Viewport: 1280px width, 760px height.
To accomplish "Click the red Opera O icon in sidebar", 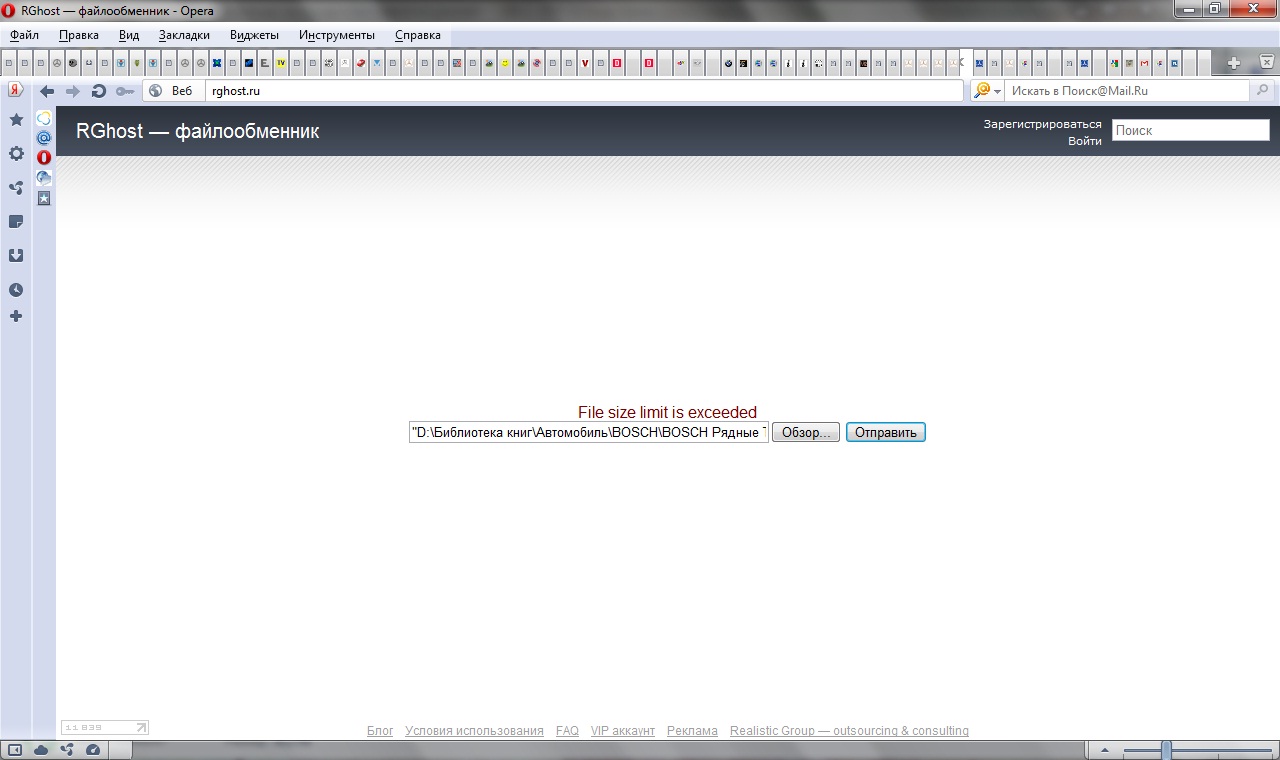I will pyautogui.click(x=44, y=158).
